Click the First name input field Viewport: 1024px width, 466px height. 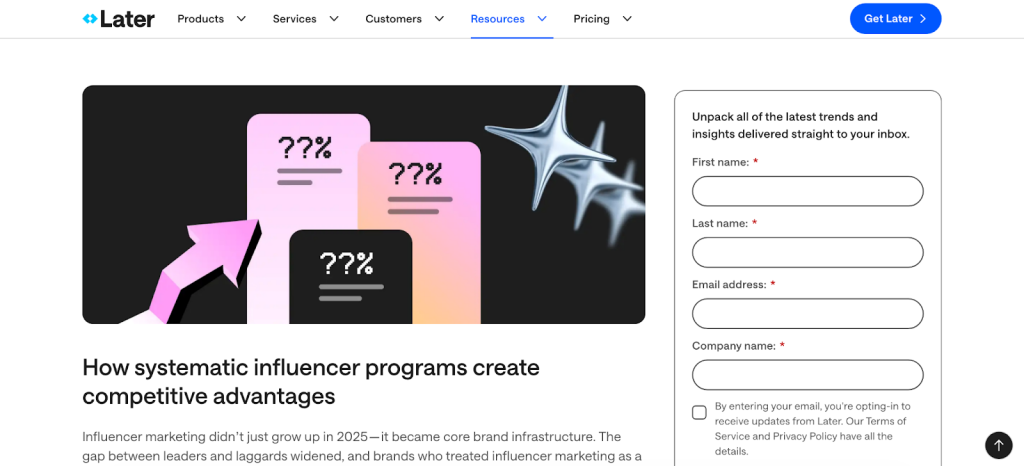[807, 191]
